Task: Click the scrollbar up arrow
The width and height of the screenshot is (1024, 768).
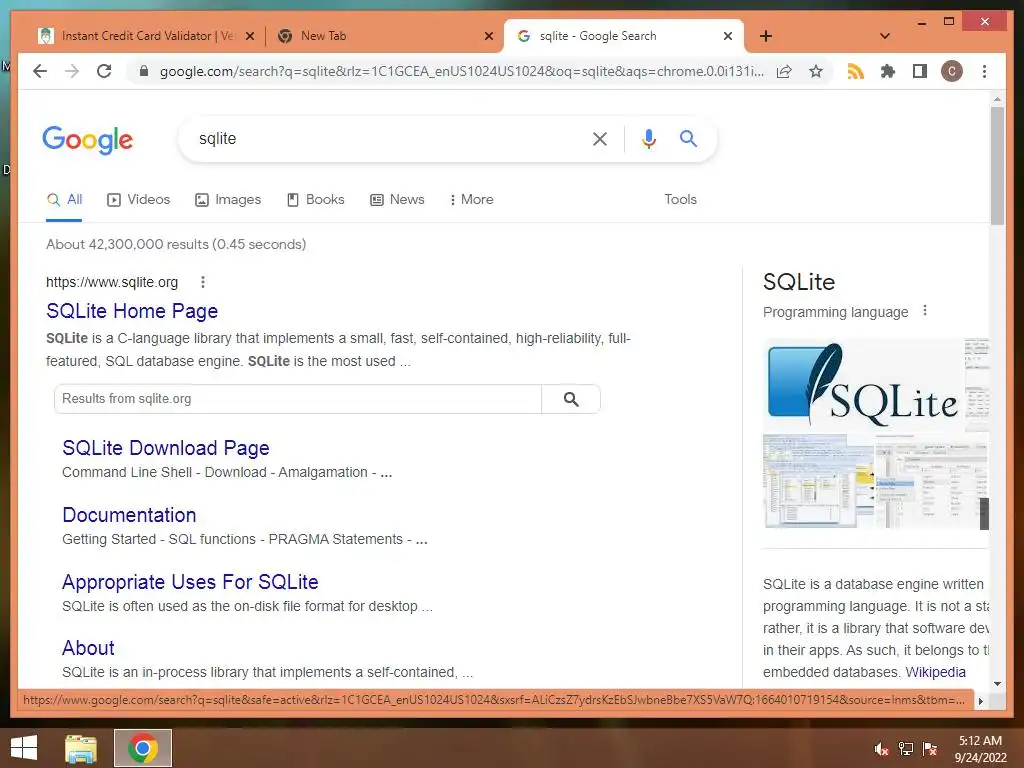Action: [997, 99]
